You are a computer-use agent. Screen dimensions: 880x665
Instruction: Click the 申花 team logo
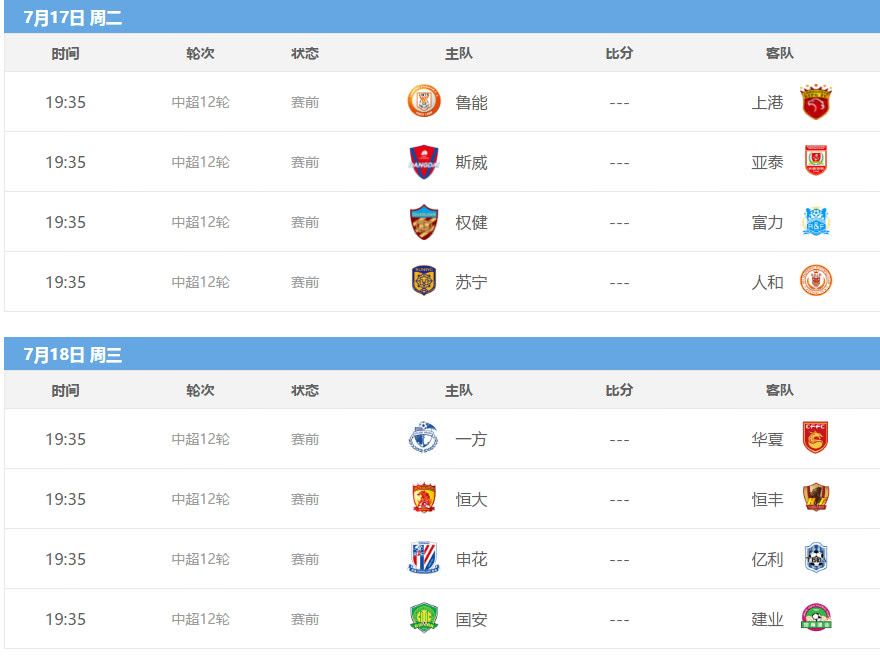pyautogui.click(x=424, y=559)
